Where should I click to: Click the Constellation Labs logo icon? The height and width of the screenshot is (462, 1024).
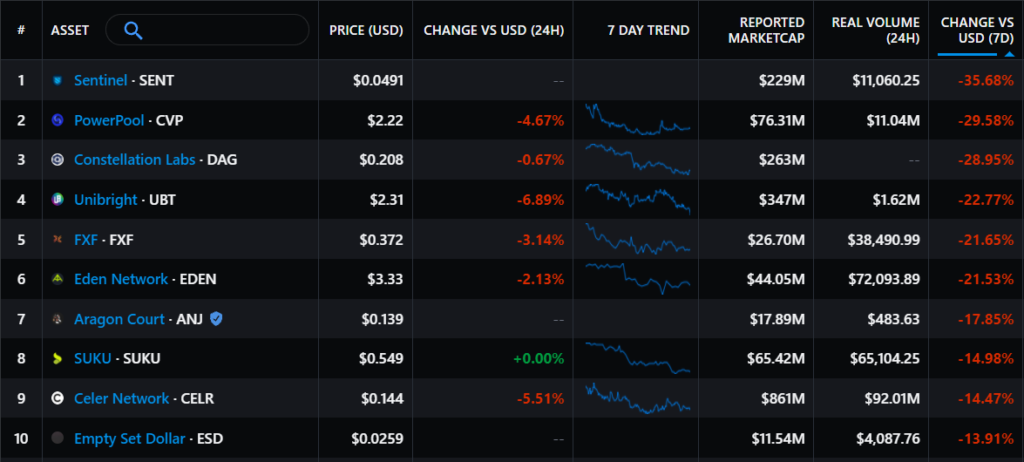point(58,160)
